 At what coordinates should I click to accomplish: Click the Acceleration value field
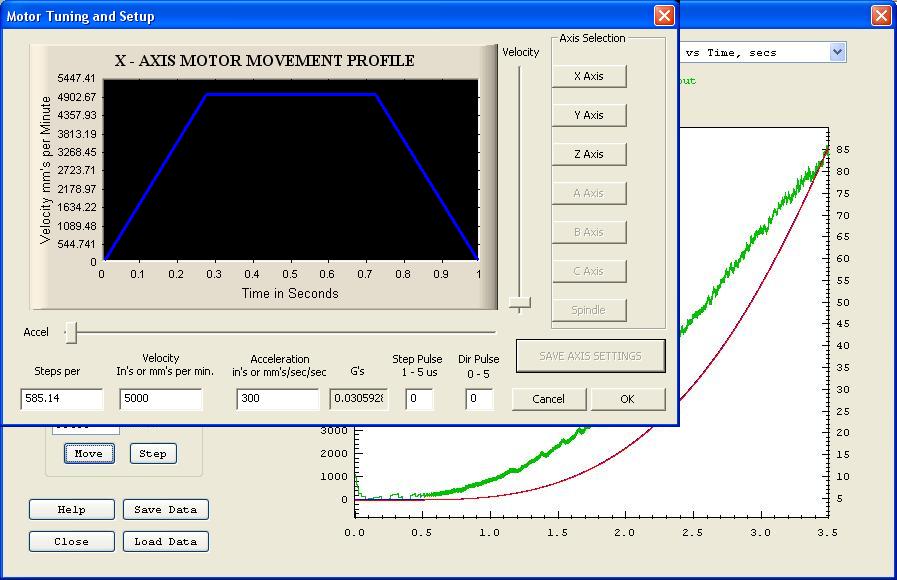[x=277, y=399]
